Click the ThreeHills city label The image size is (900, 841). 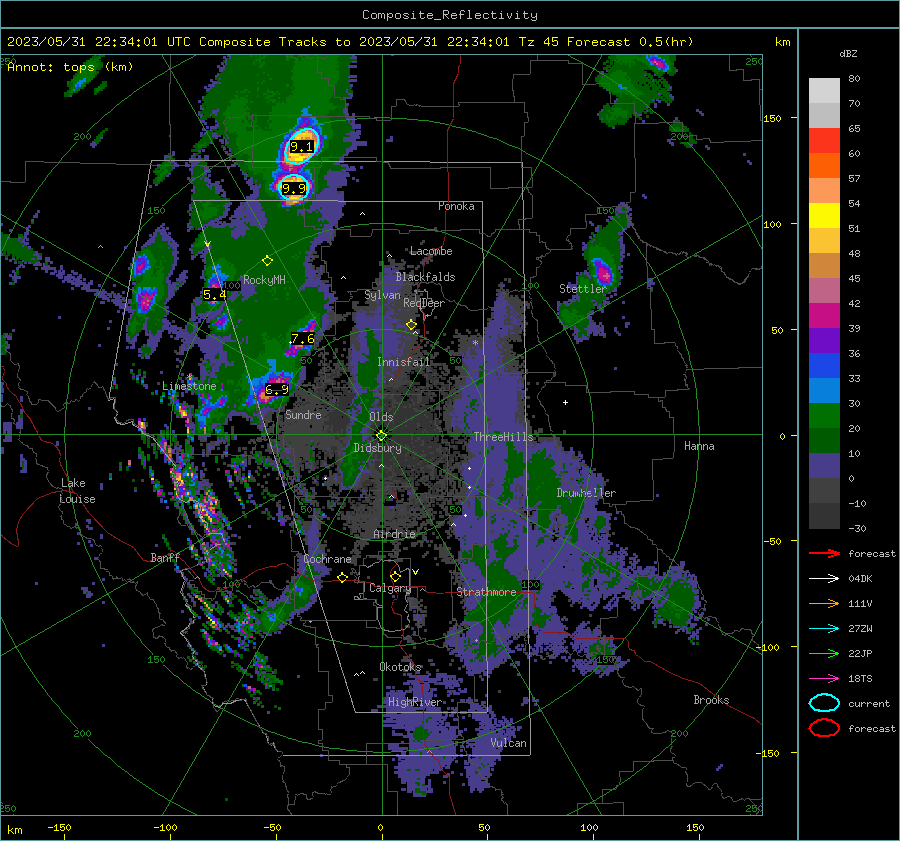(503, 437)
